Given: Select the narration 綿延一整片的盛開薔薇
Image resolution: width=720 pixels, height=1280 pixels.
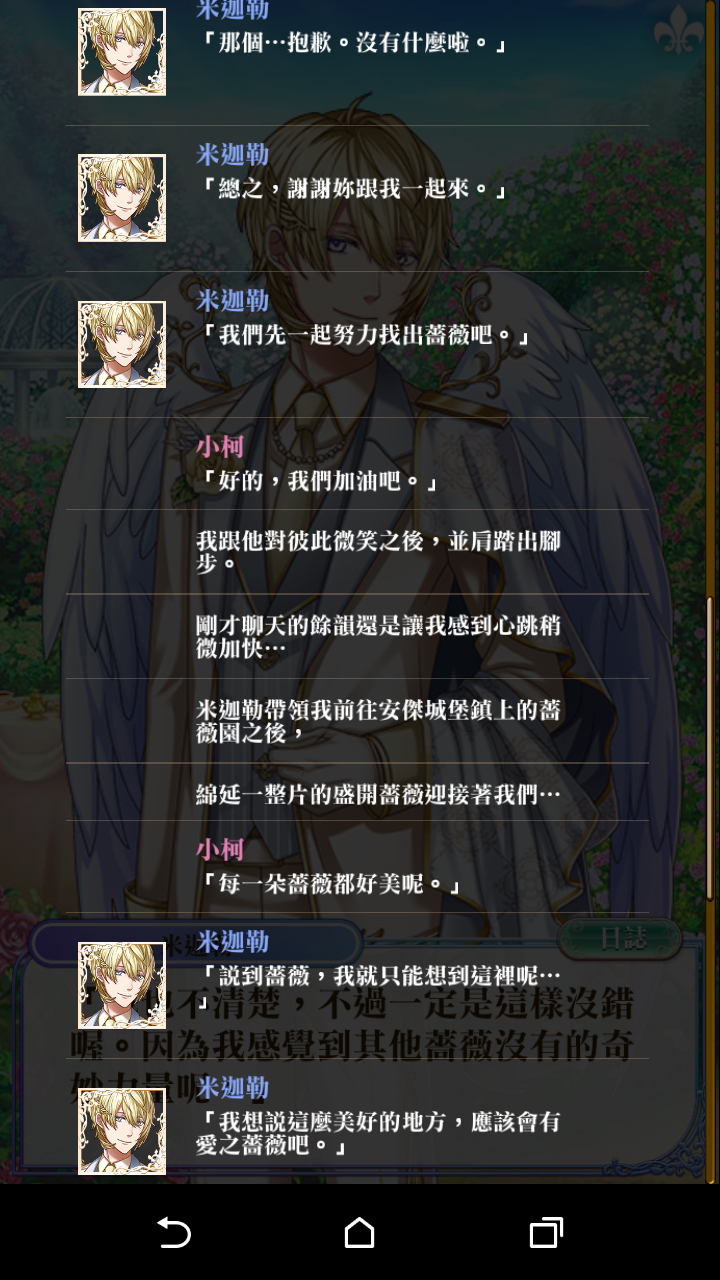Looking at the screenshot, I should click(x=378, y=794).
